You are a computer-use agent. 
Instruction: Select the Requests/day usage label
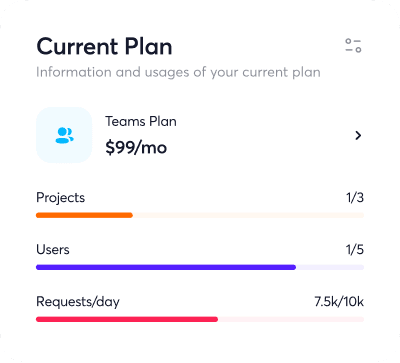(78, 302)
